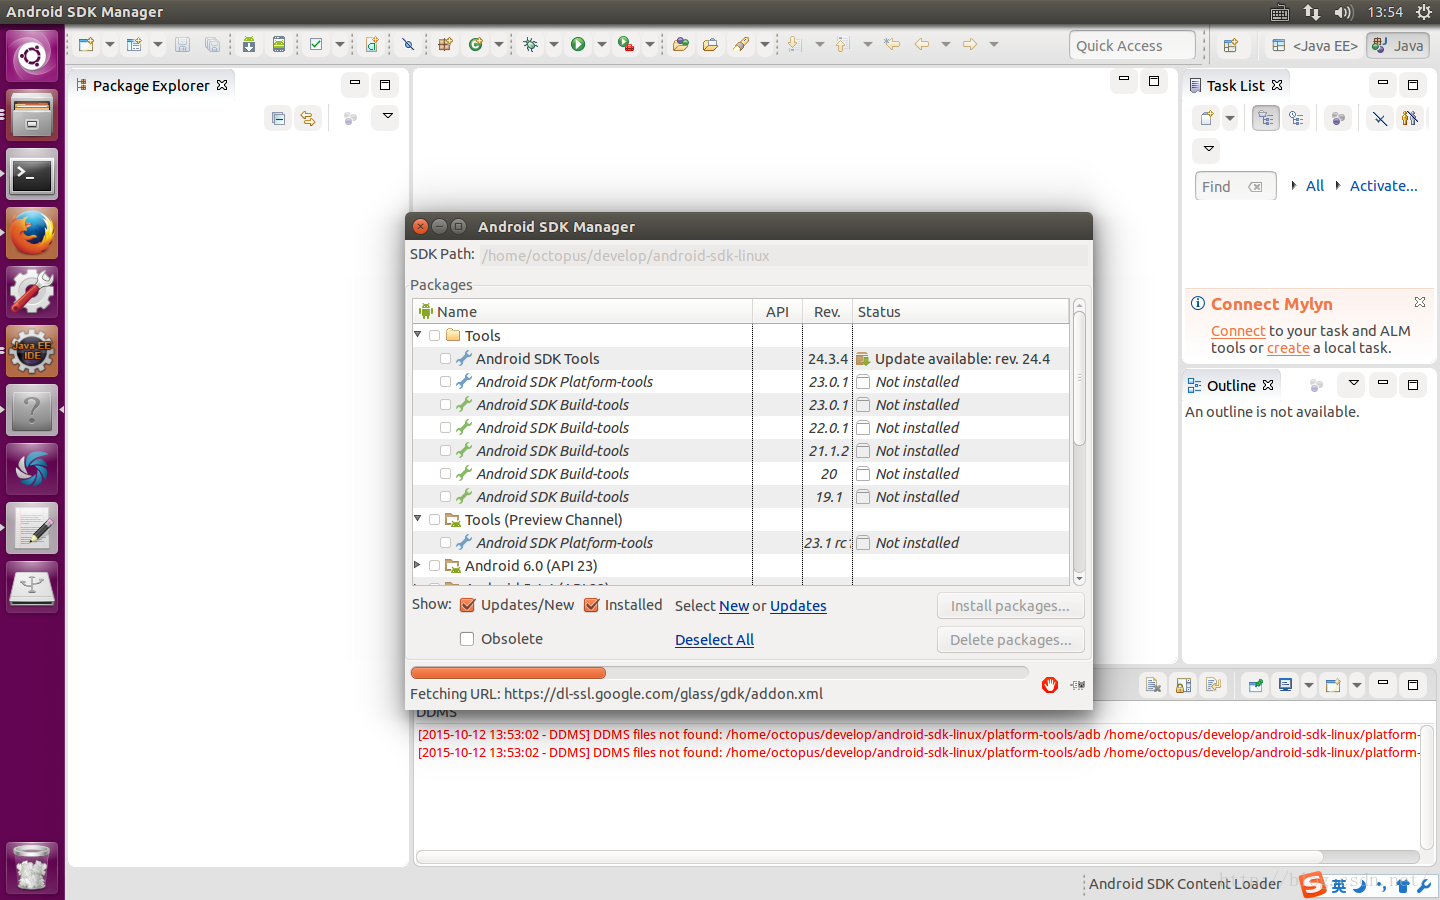Click the Open Type folder toolbar icon
Viewport: 1440px width, 900px height.
pos(681,44)
